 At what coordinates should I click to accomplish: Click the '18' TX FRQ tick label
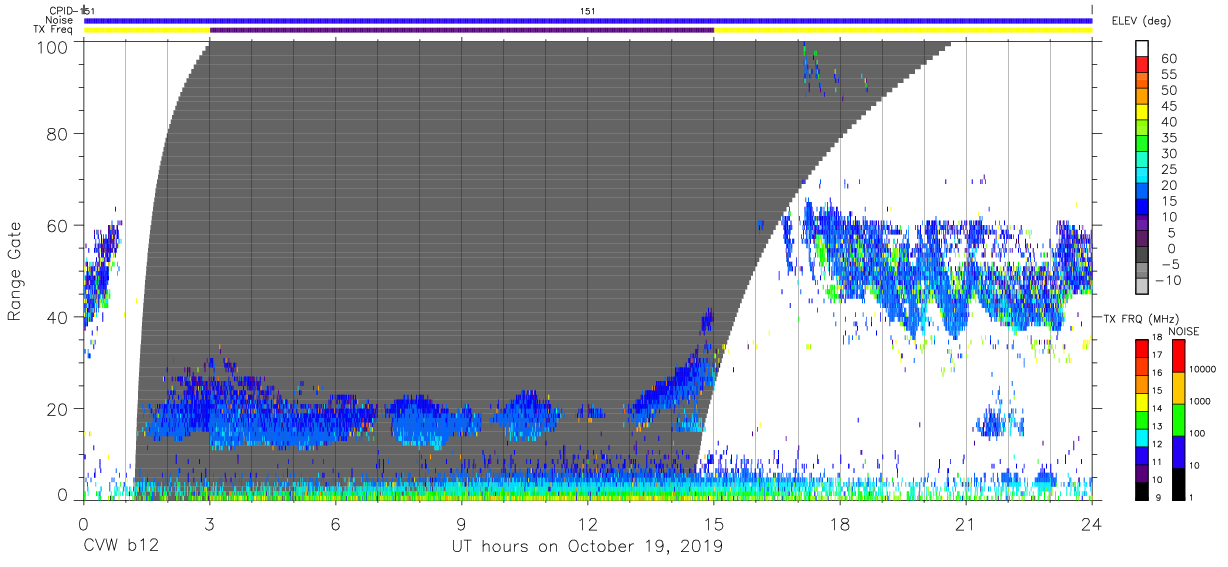pyautogui.click(x=1159, y=339)
